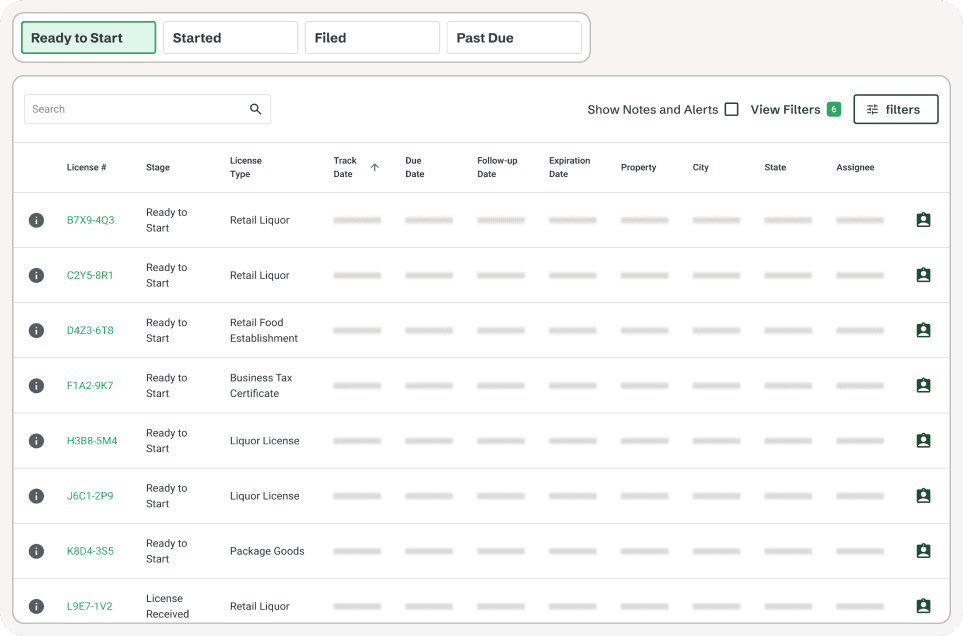Image resolution: width=963 pixels, height=636 pixels.
Task: Open info icon for license K8D4-3S5
Action: tap(36, 551)
